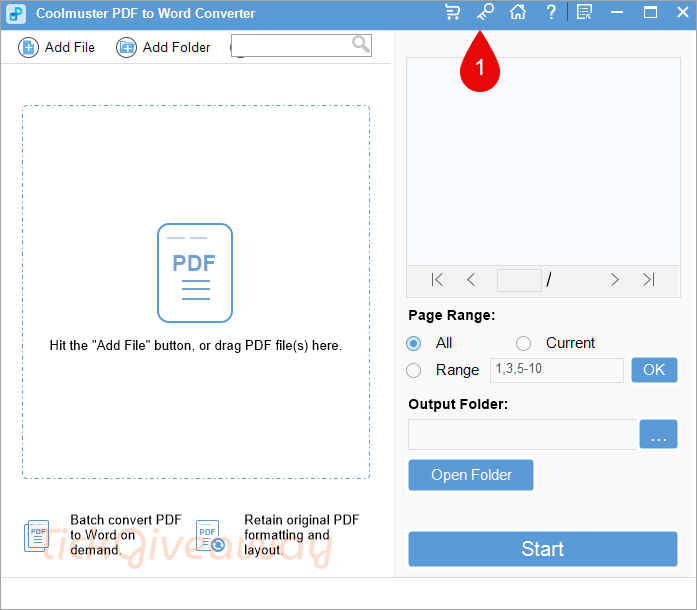Click the register key icon
The image size is (697, 610).
pos(485,12)
